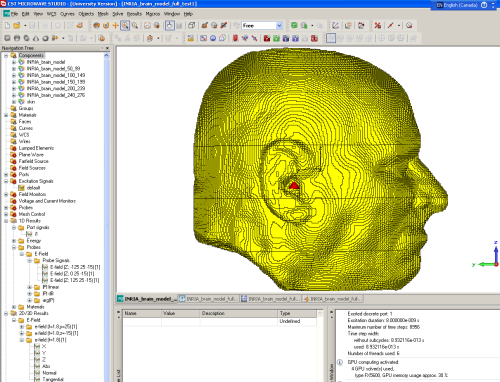Viewport: 500px width, 382px height.
Task: Toggle the highlighted button beside reset view icons
Action: tap(170, 25)
